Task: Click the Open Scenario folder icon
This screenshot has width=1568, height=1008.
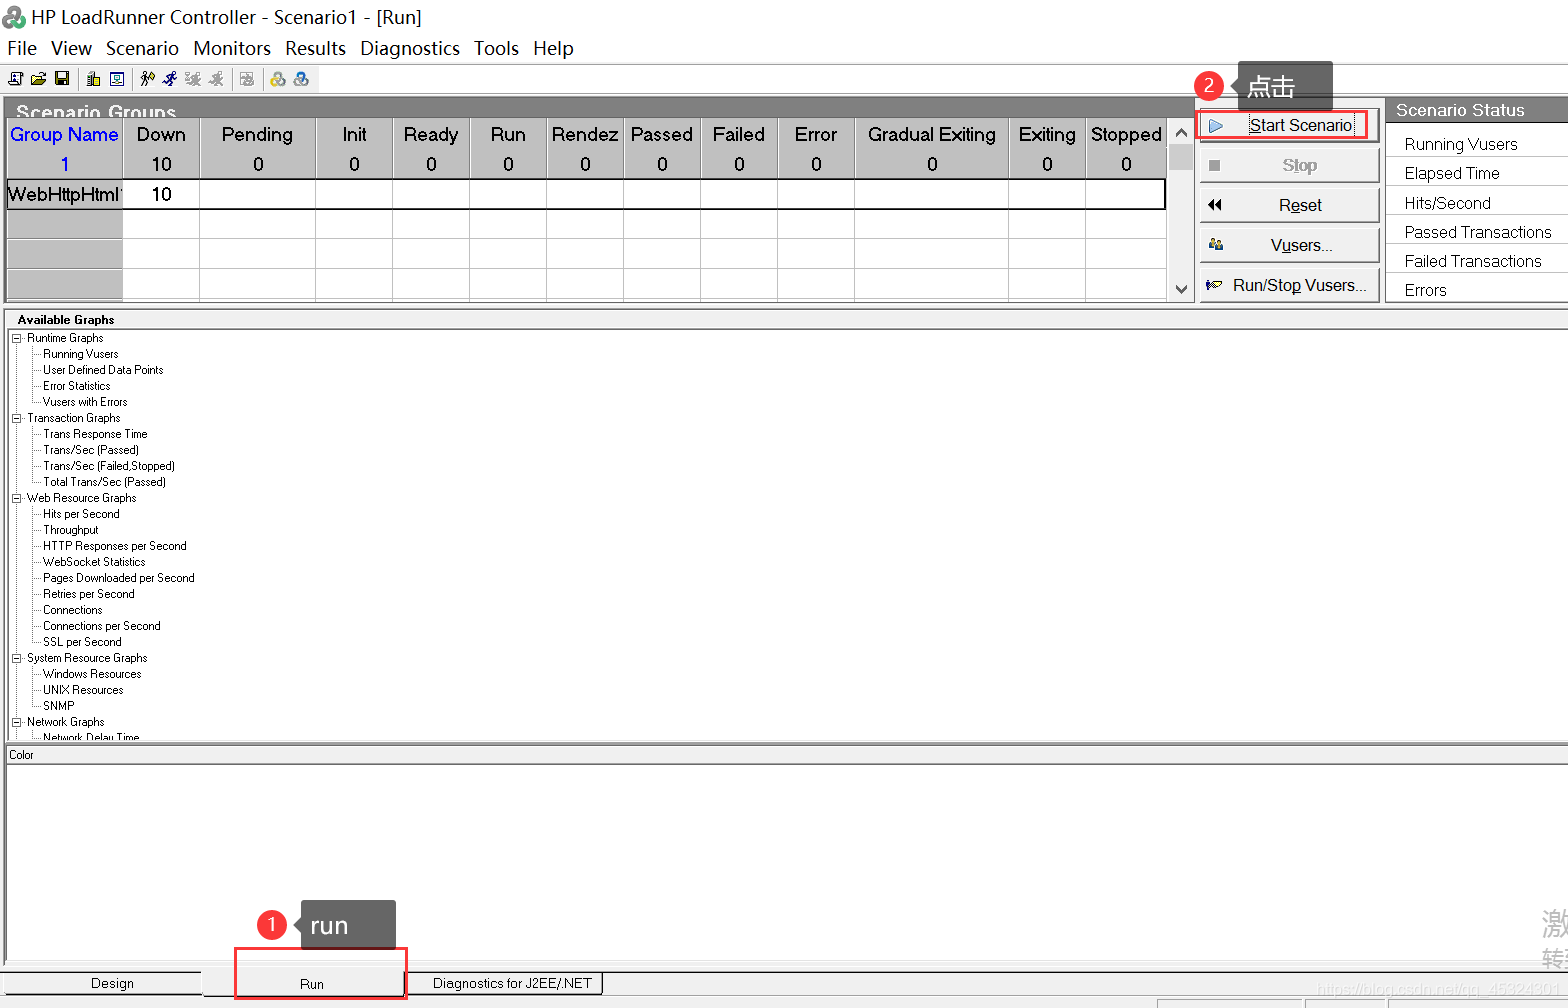Action: 39,79
